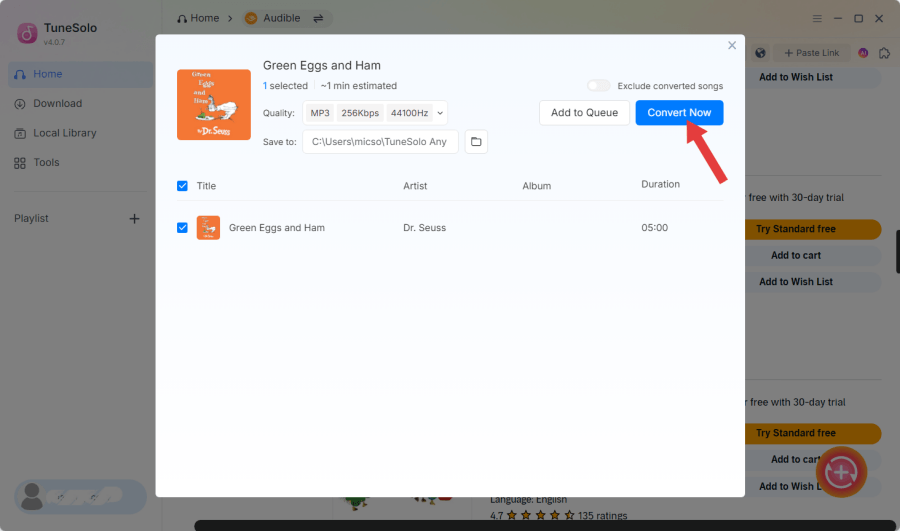Click the vertical scrollbar at right edge
Viewport: 900px width, 531px height.
(x=898, y=252)
